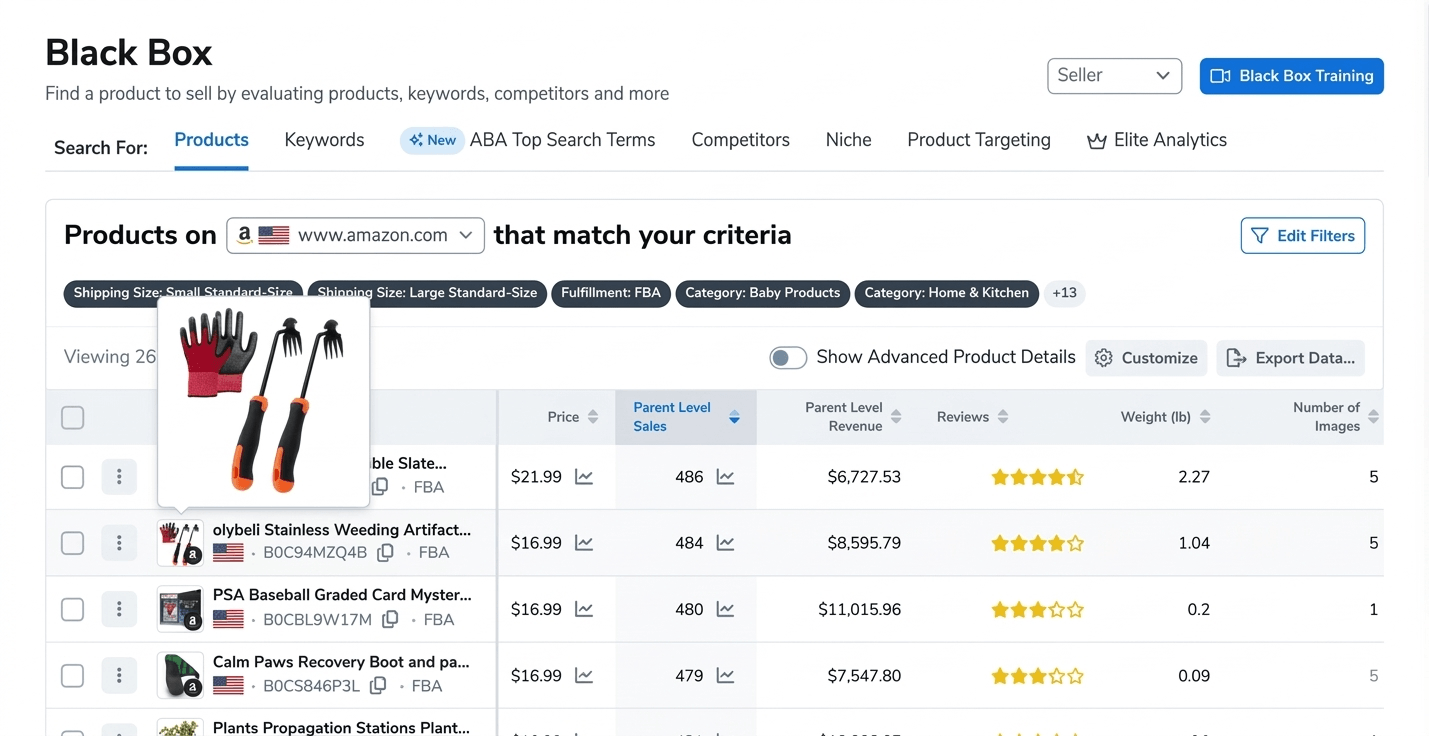This screenshot has height=736, width=1429.
Task: Click the Edit Filters button
Action: 1302,236
